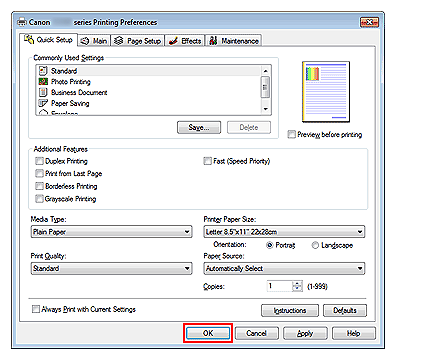Viewport: 421px width, 364px height.
Task: Check Preview before printing
Action: click(292, 134)
